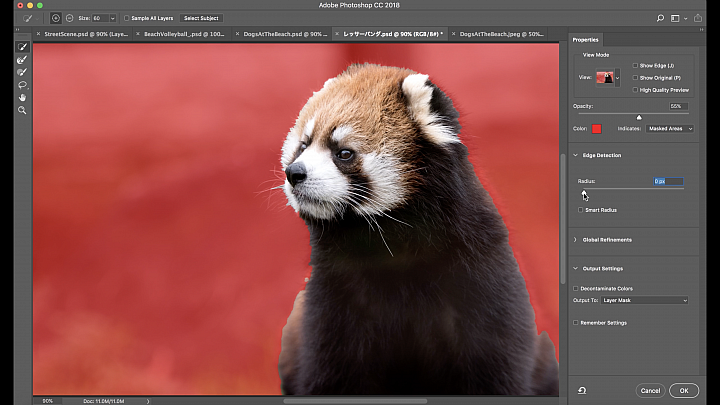Enable Sample All Layers checkbox
This screenshot has width=720, height=405.
(x=127, y=18)
